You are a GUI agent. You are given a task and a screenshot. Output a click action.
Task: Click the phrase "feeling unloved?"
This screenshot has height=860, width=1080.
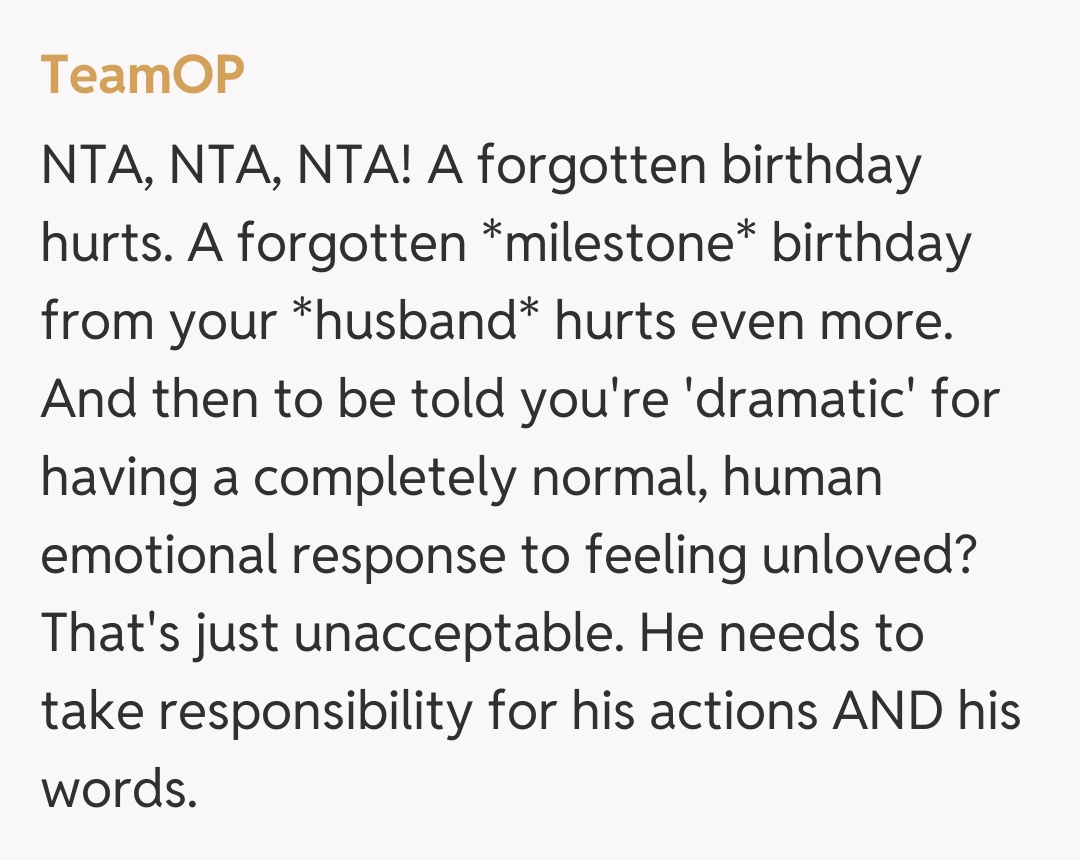pyautogui.click(x=780, y=556)
